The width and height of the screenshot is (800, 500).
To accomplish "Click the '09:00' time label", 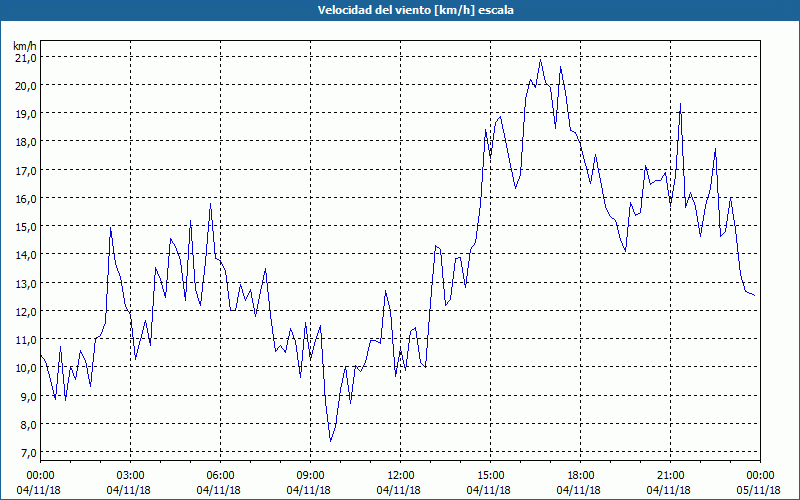I will tap(310, 476).
